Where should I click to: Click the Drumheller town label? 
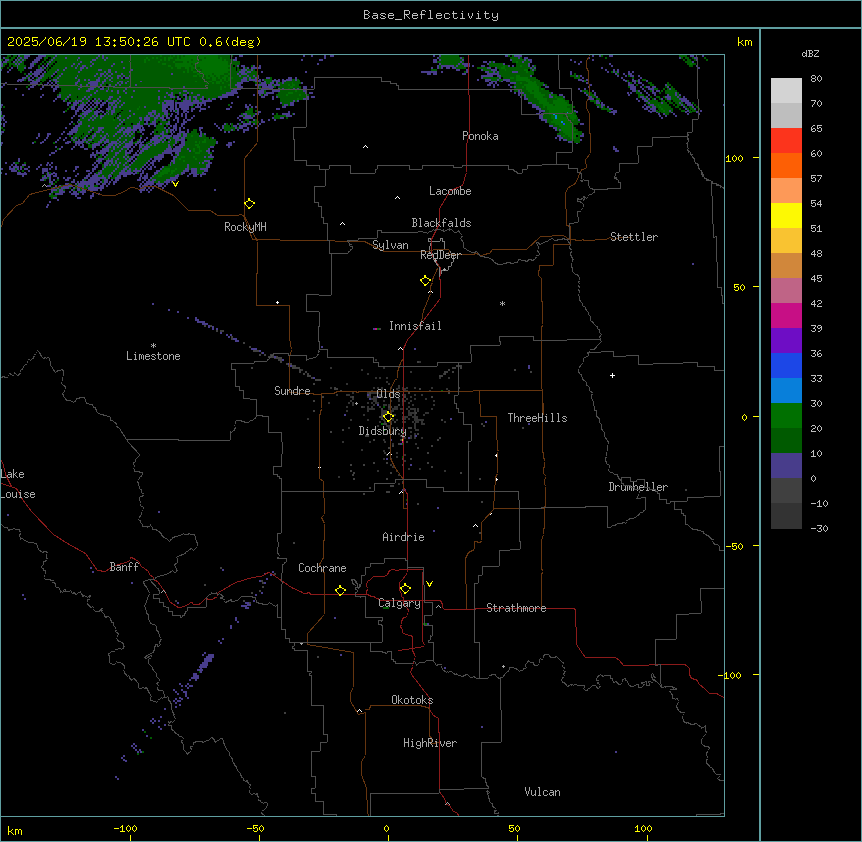[638, 487]
